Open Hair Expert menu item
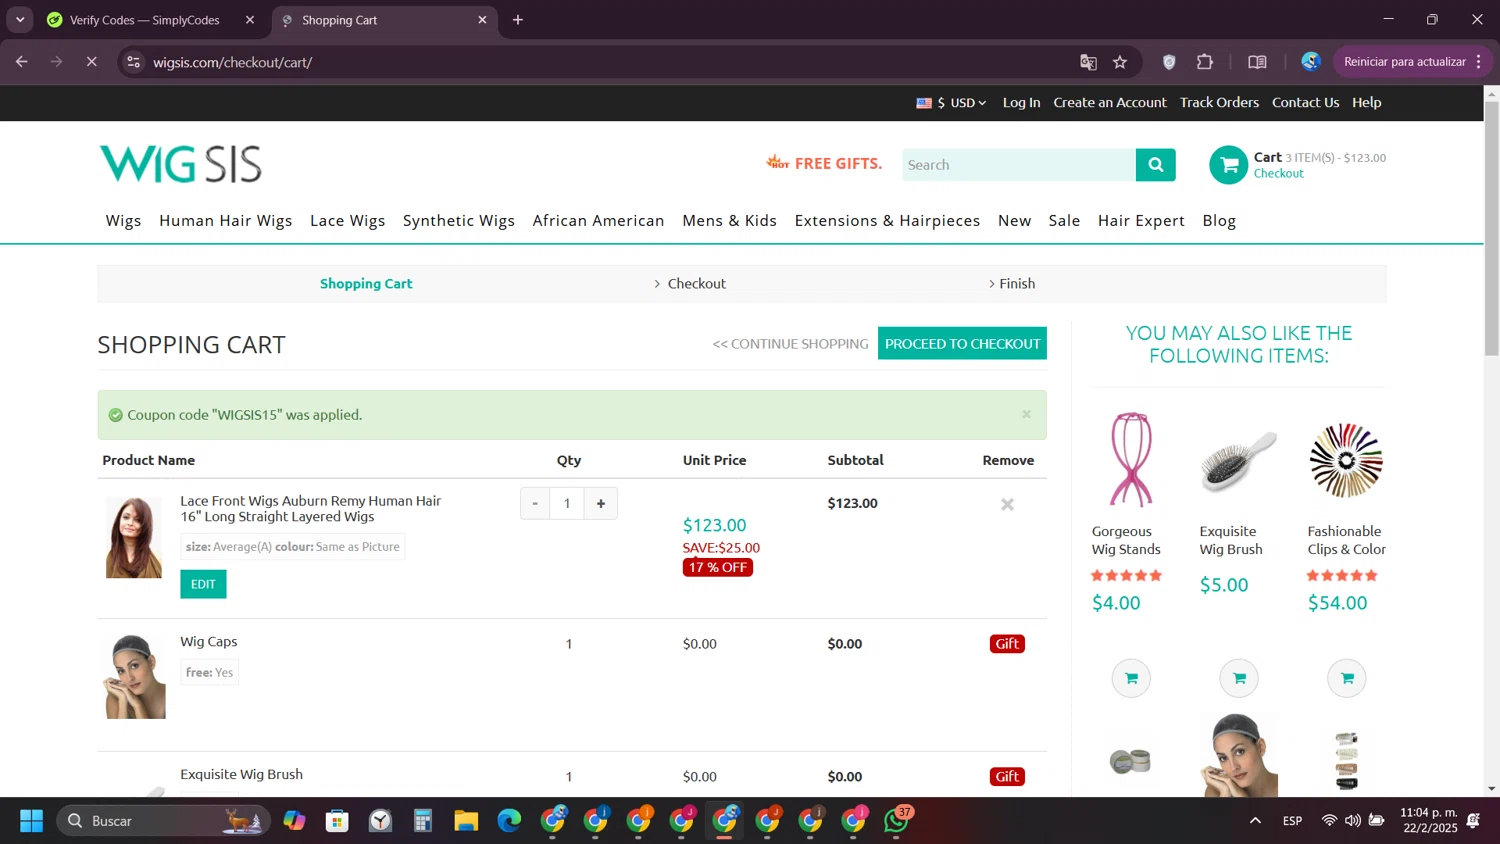 coord(1141,221)
